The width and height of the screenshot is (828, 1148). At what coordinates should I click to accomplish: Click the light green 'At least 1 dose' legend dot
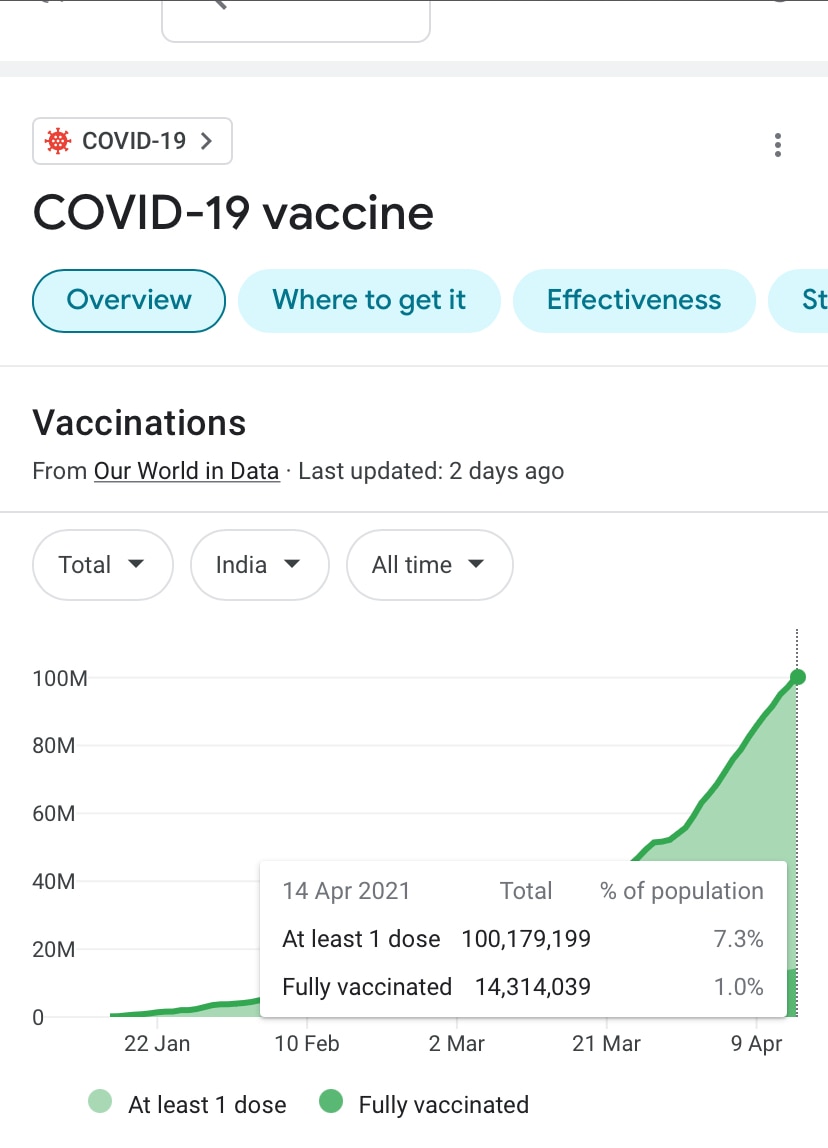(99, 1104)
